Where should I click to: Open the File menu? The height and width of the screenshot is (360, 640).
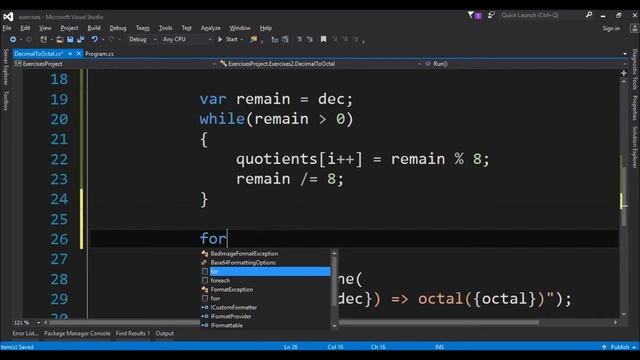pyautogui.click(x=7, y=28)
